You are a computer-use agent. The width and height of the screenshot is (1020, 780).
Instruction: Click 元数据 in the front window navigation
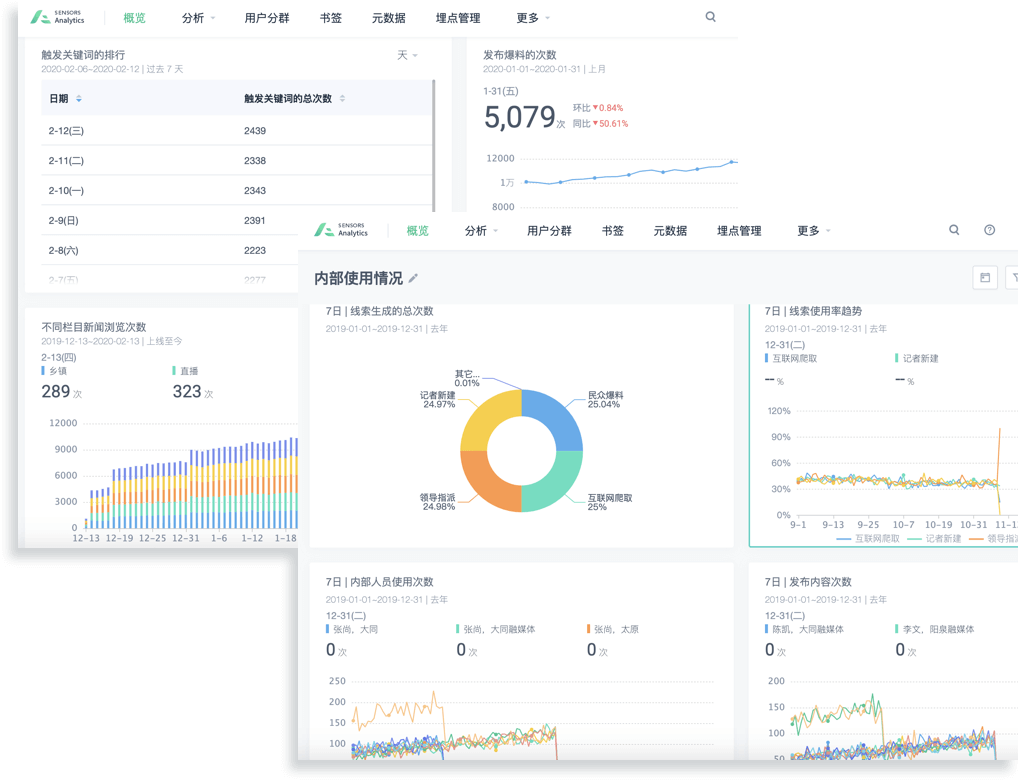(x=670, y=231)
